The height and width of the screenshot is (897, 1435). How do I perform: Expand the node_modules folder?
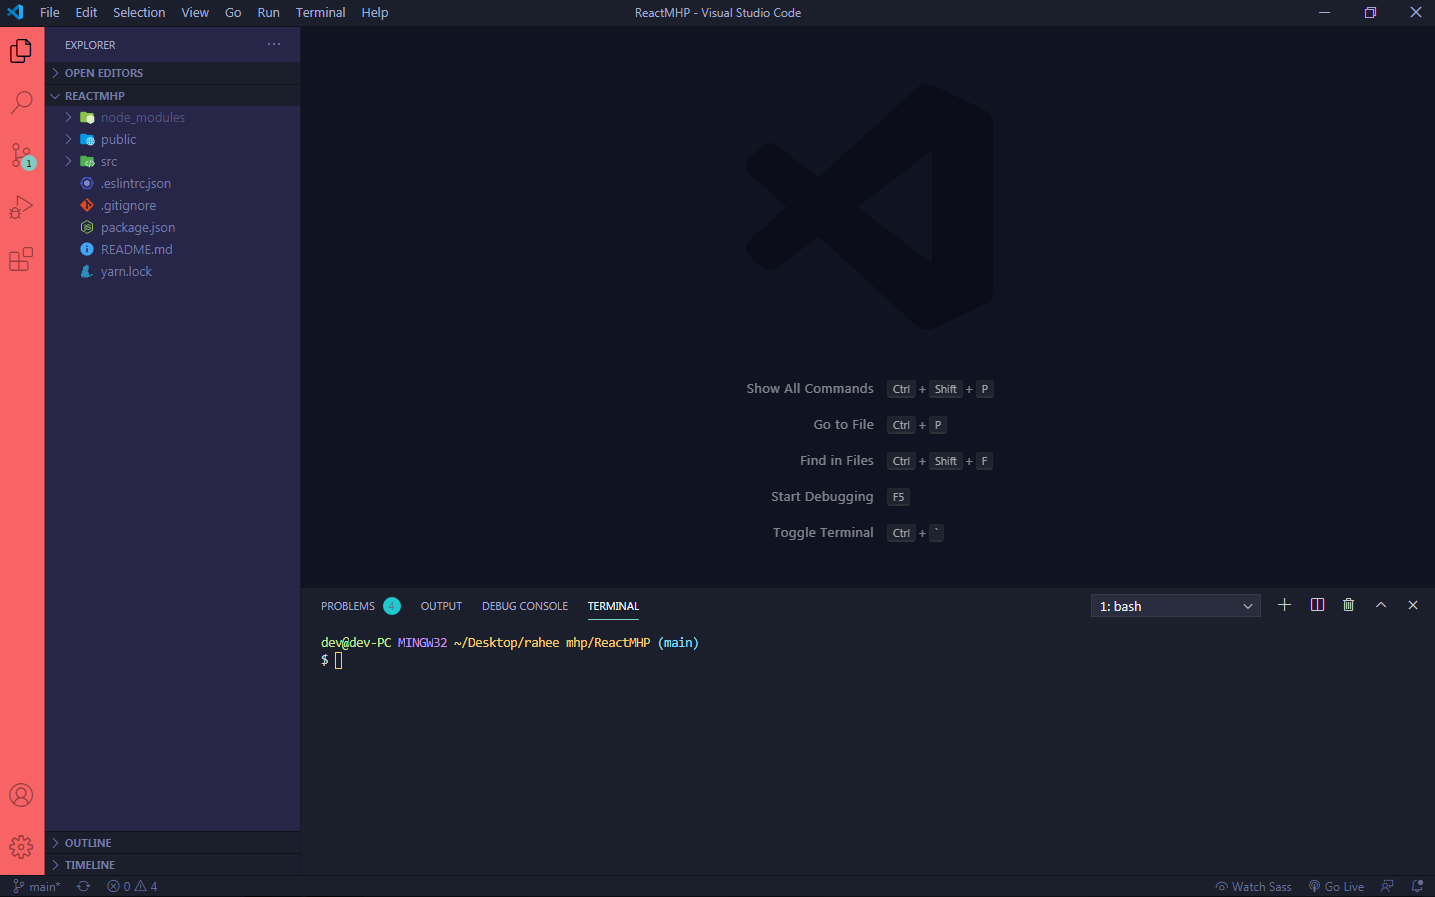point(172,117)
